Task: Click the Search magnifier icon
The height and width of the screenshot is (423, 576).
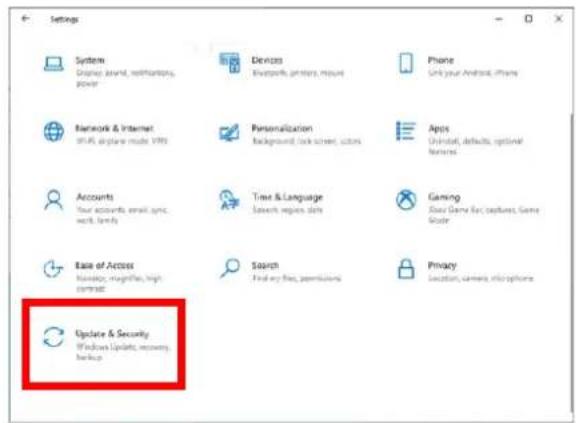Action: click(230, 268)
